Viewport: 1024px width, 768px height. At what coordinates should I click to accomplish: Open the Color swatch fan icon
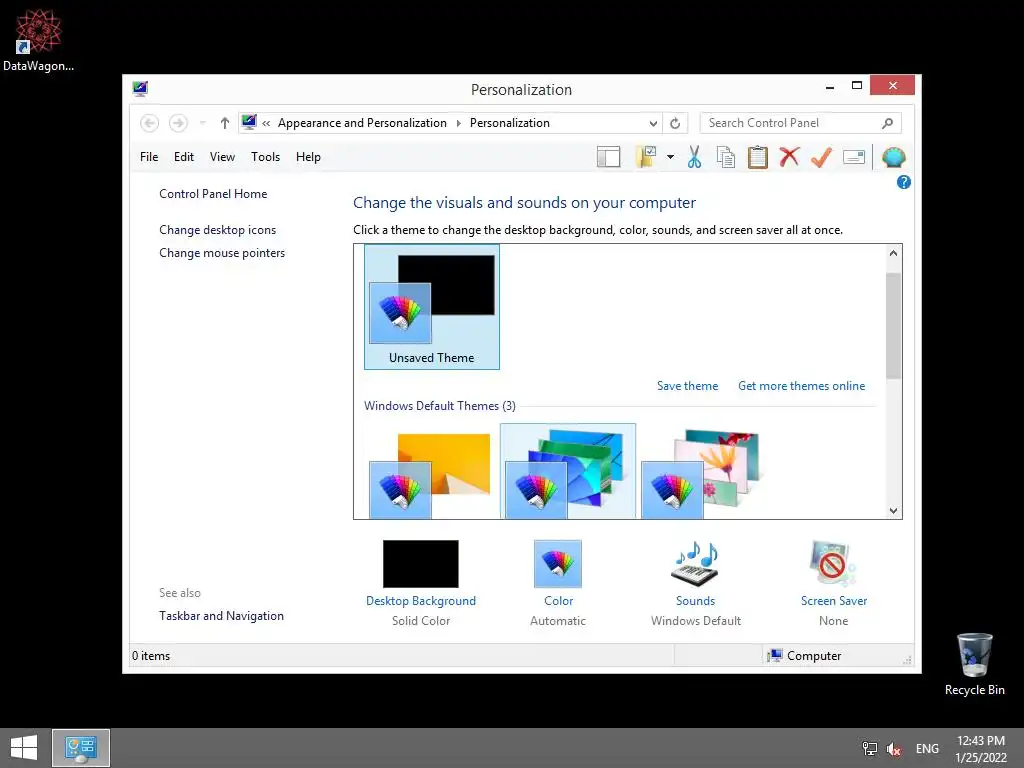point(558,564)
